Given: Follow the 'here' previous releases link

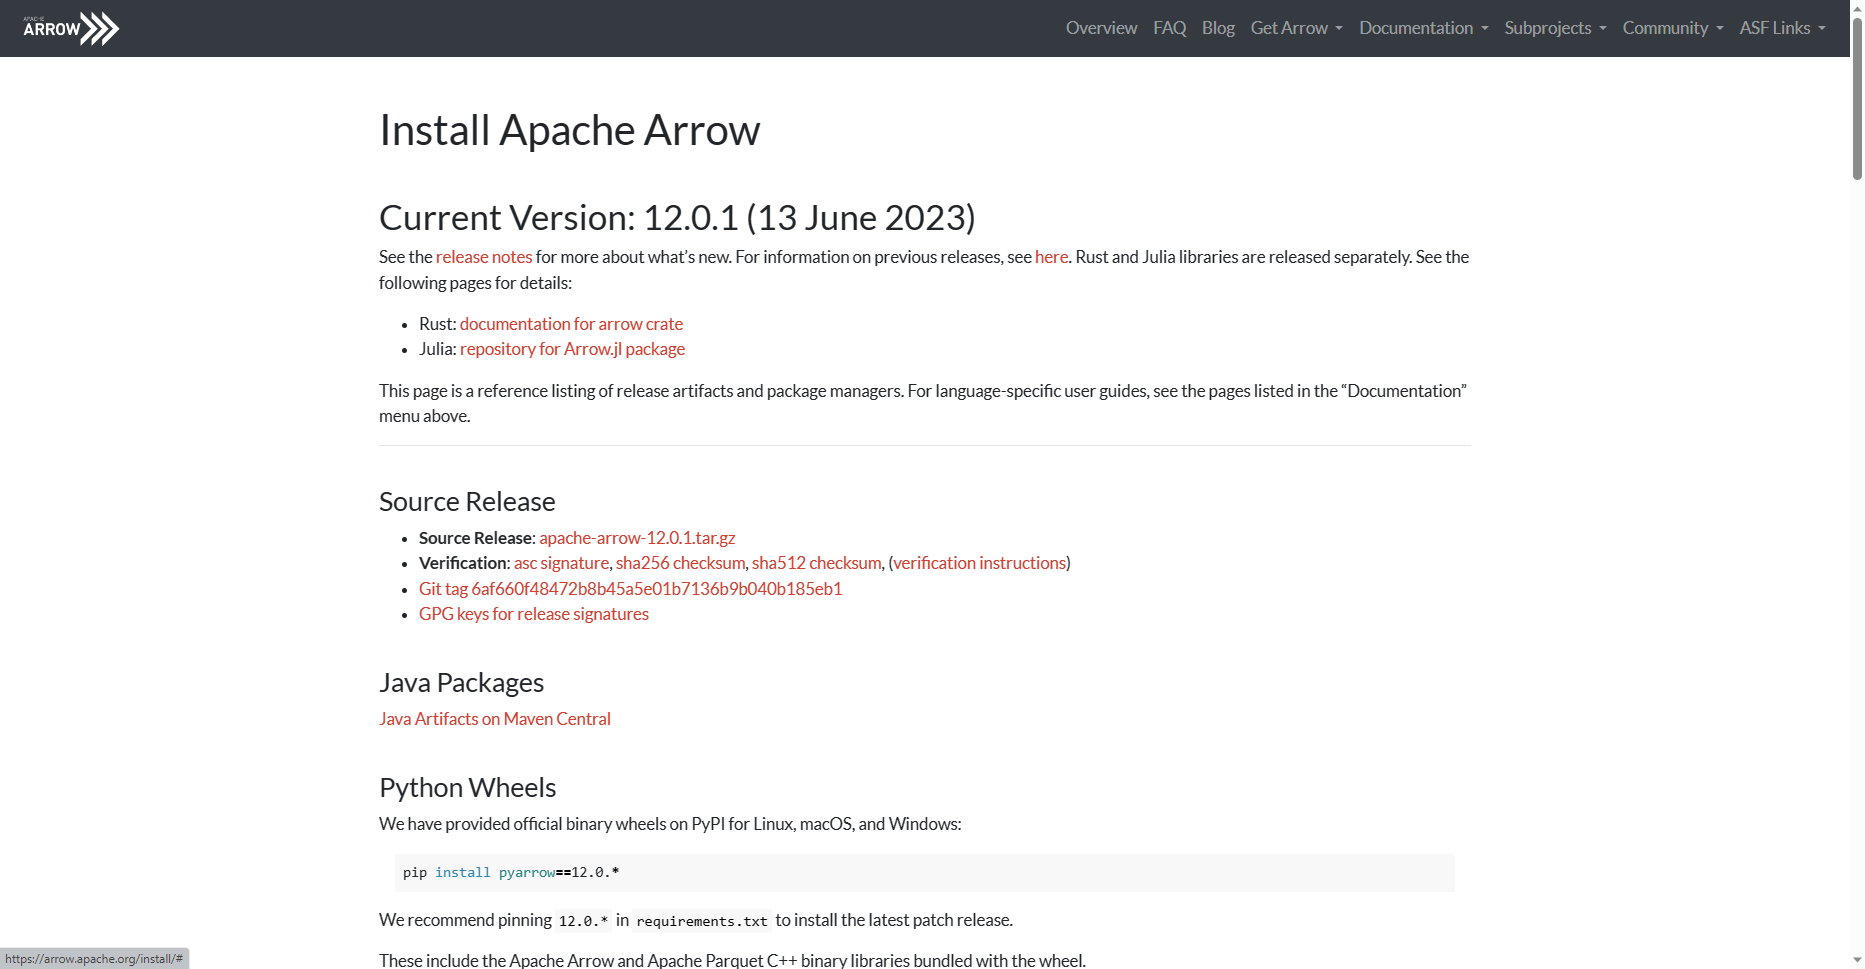Looking at the screenshot, I should [x=1051, y=257].
